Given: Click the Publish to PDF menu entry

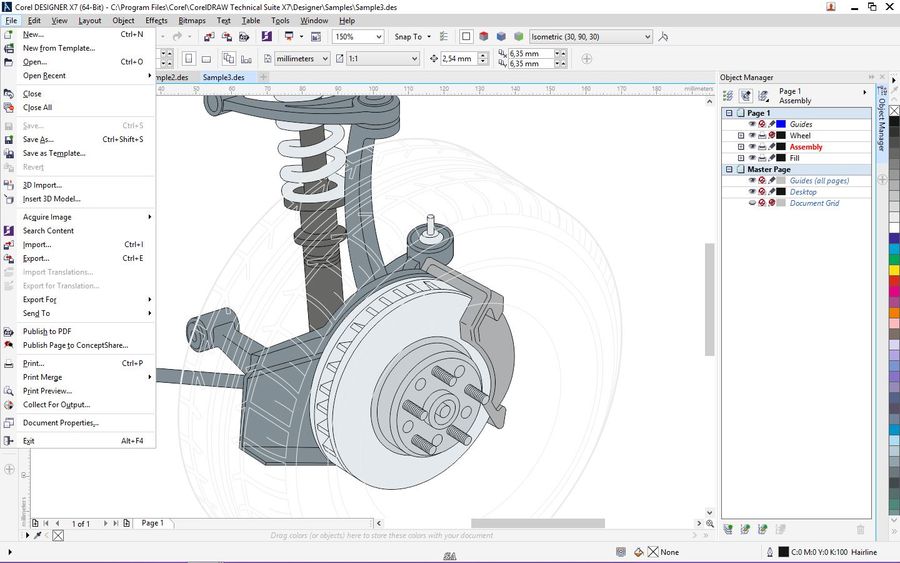Looking at the screenshot, I should [47, 331].
